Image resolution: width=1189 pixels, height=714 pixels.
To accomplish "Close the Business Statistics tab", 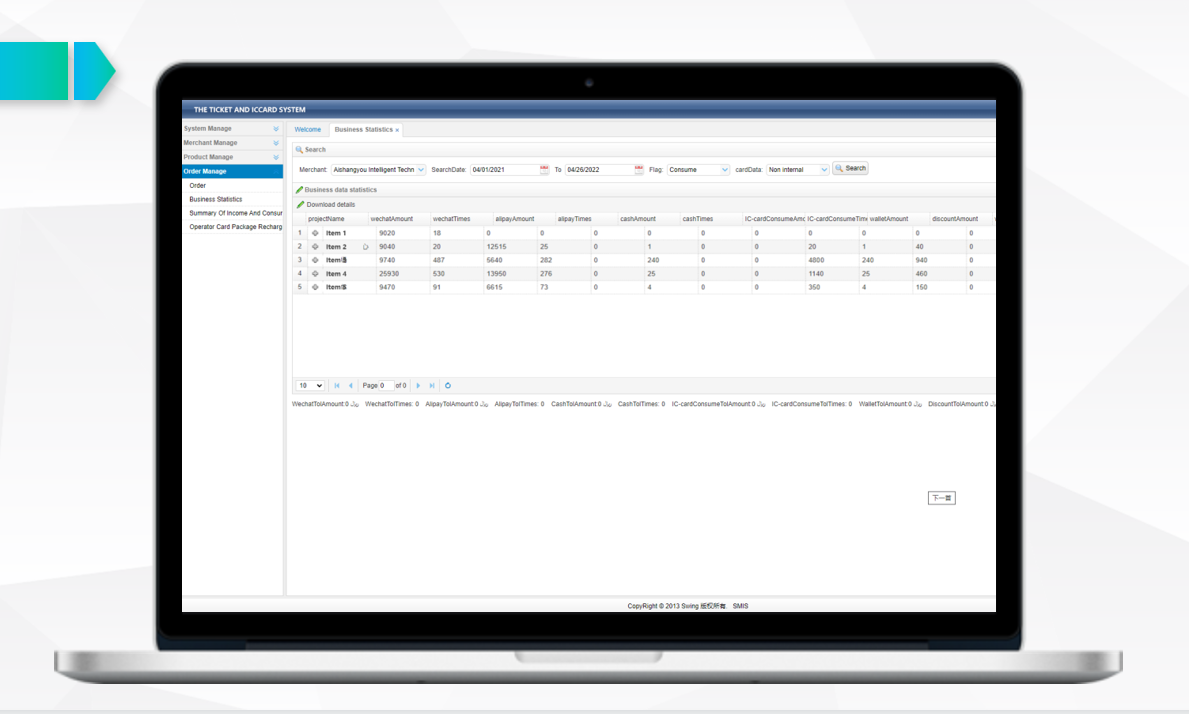I will (397, 130).
